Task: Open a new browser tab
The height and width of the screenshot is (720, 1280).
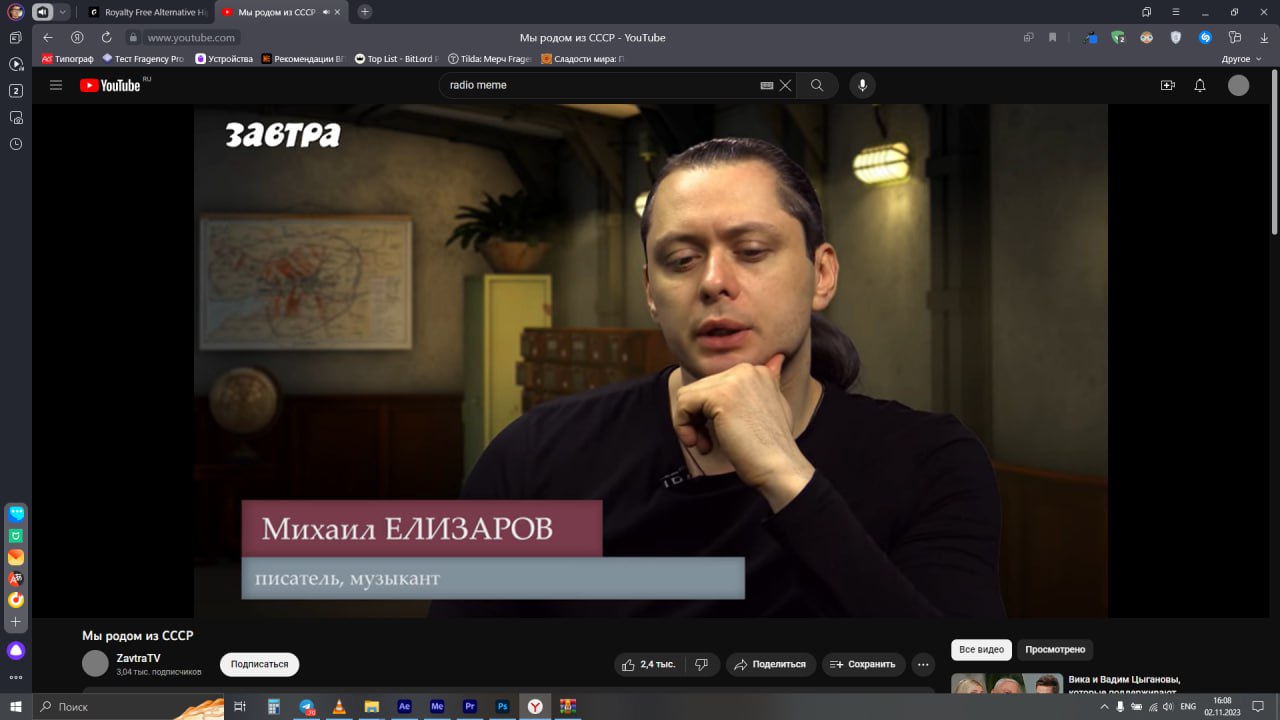Action: coord(365,12)
